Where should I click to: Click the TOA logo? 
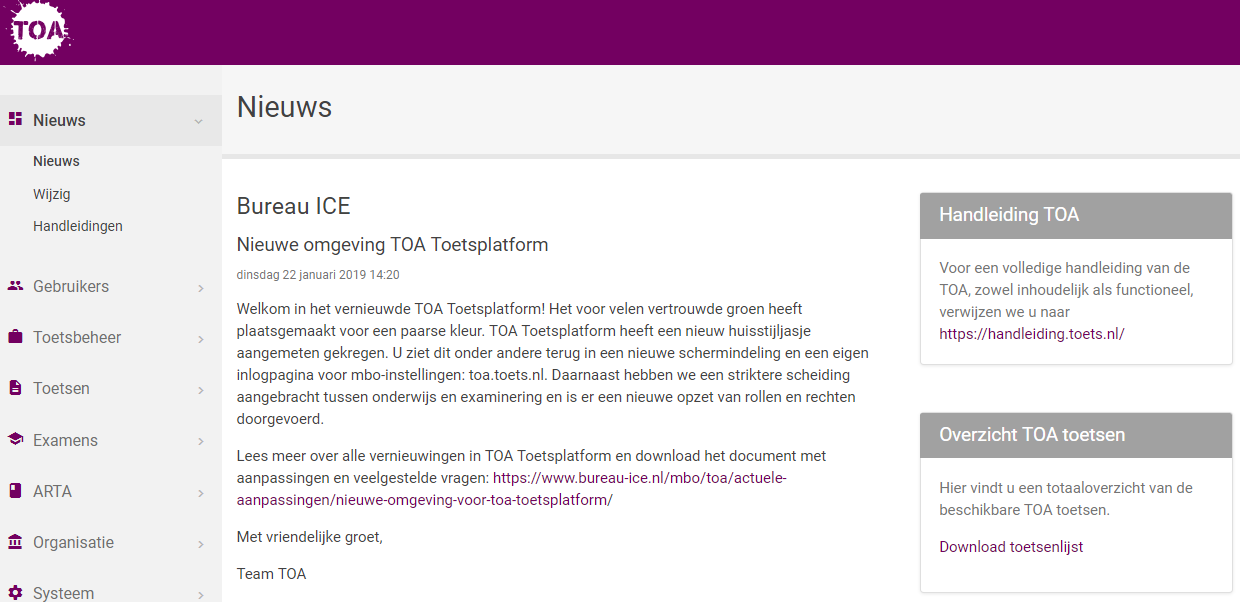(39, 31)
